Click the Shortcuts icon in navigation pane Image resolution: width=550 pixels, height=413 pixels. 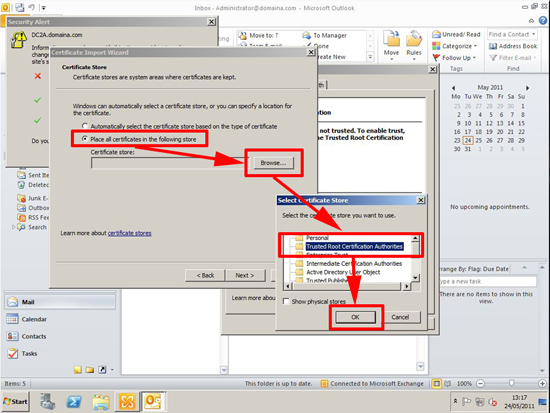102,369
